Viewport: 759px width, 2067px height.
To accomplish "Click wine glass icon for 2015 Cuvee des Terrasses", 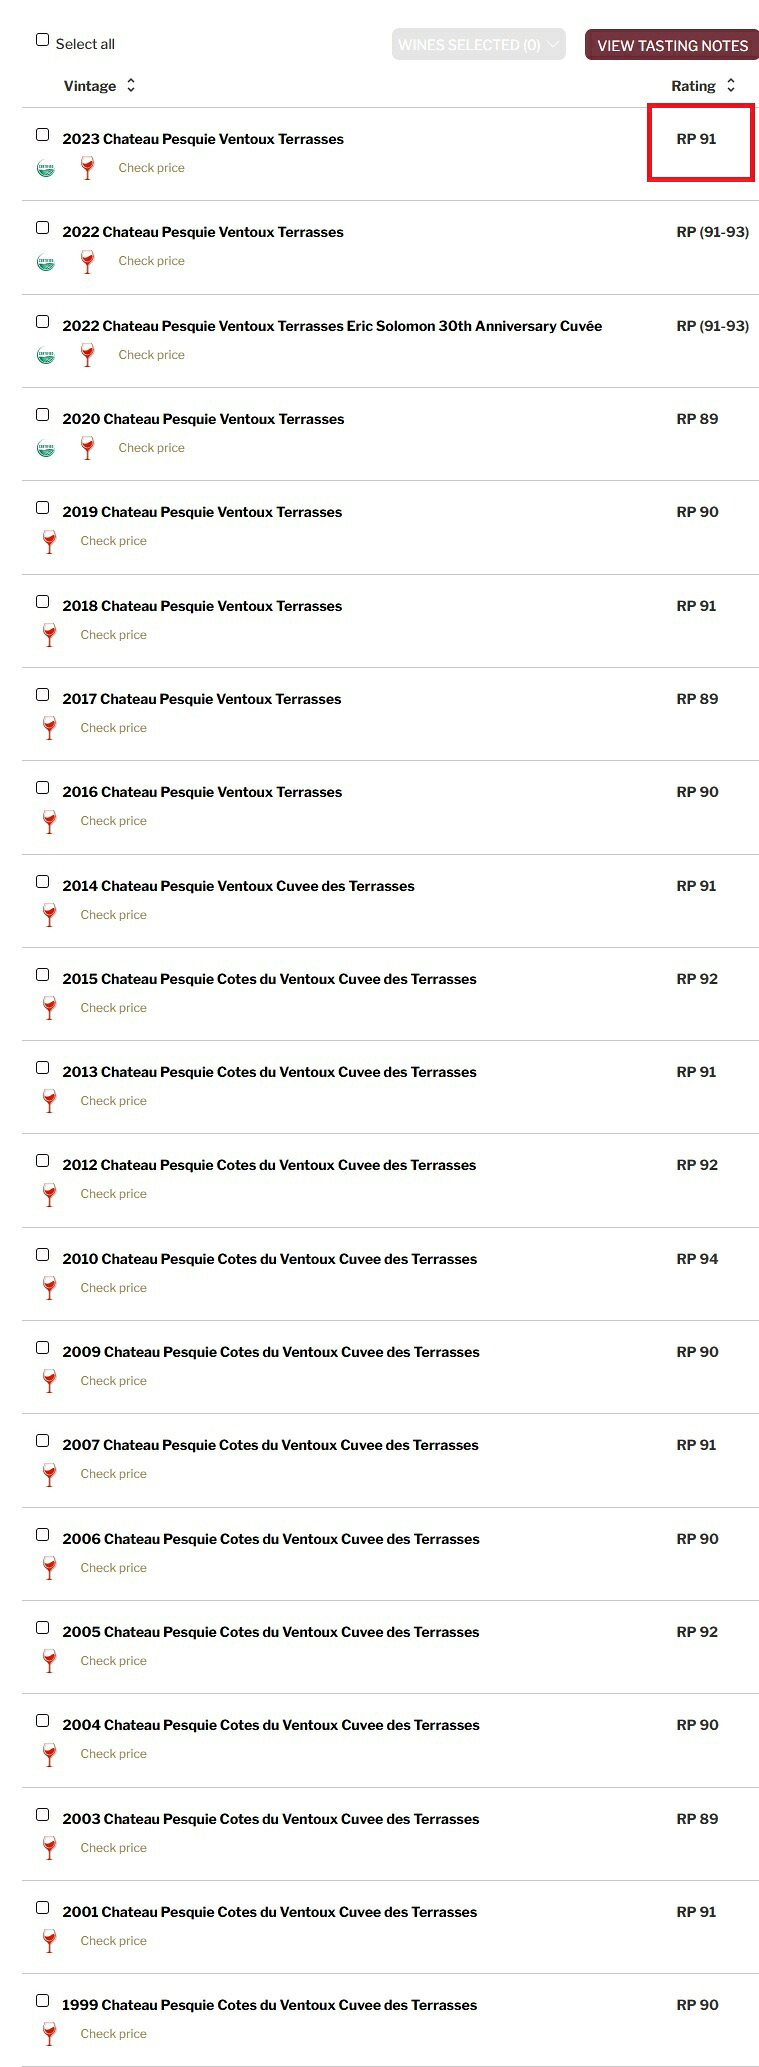I will click(x=49, y=1009).
